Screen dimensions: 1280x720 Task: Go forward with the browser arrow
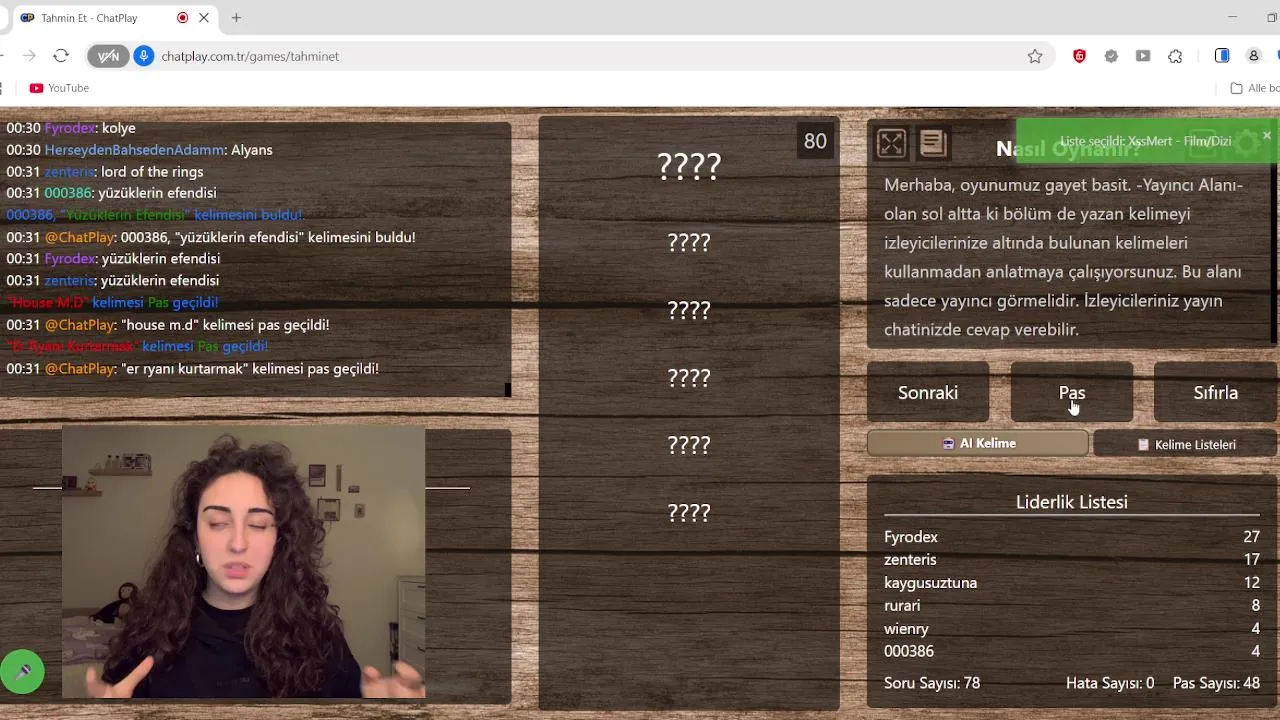[29, 56]
